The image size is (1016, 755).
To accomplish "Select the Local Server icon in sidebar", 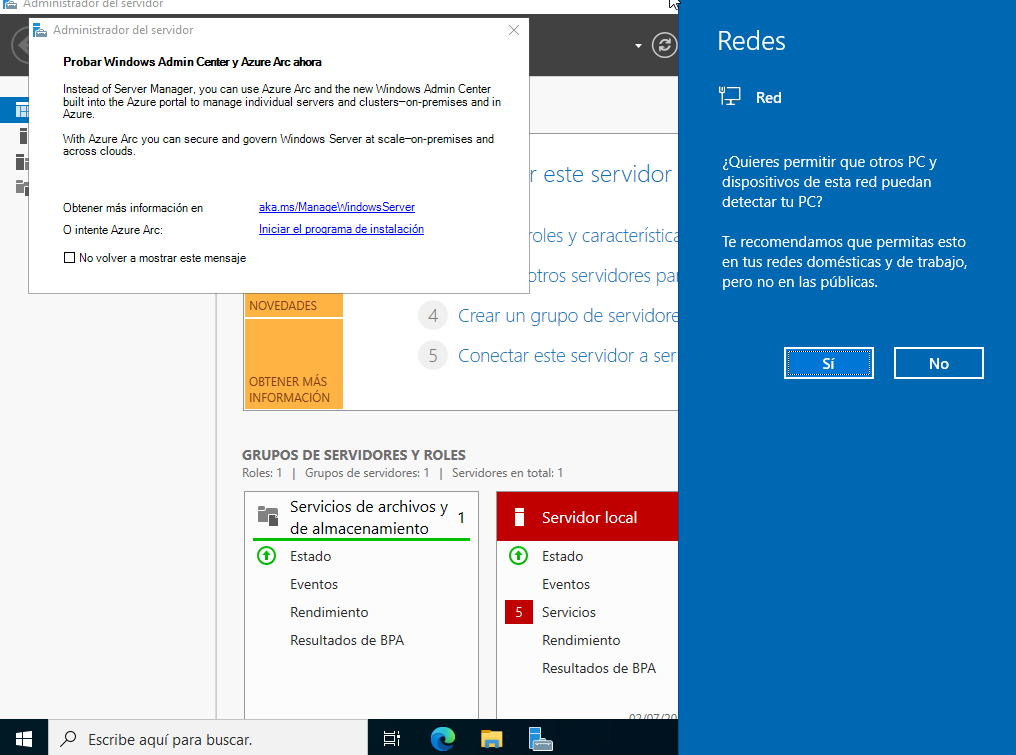I will (x=23, y=135).
